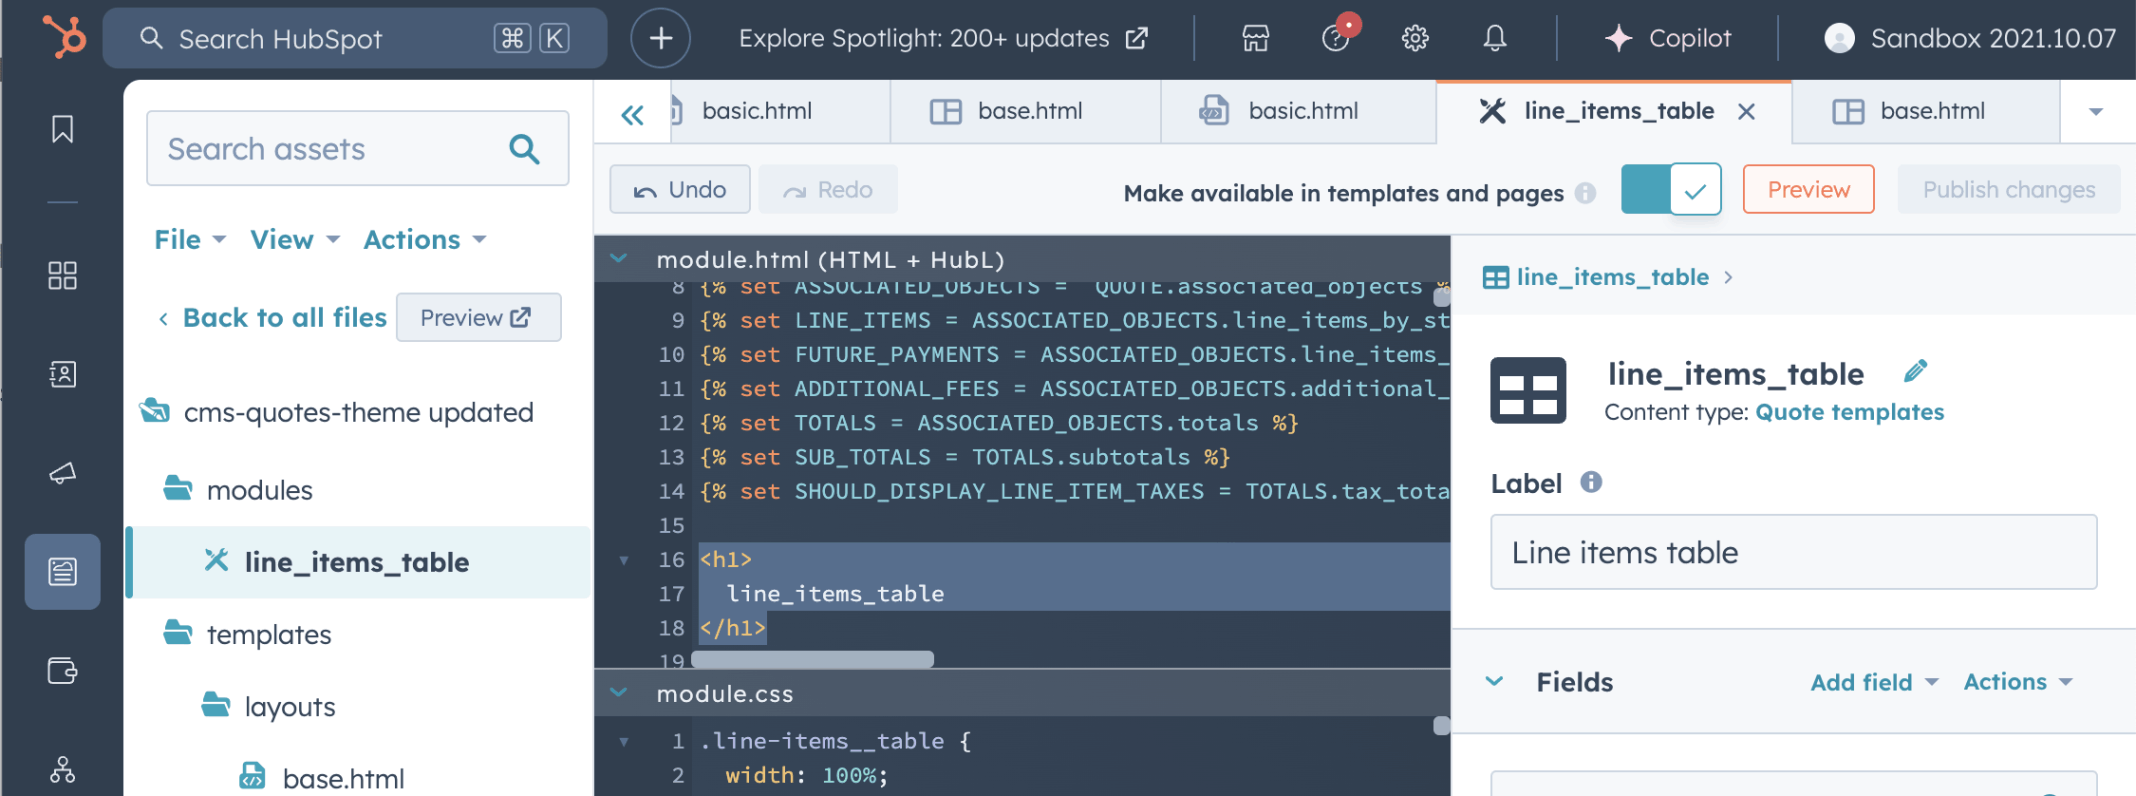Click the finder Preview external button
Viewport: 2136px width, 796px height.
click(x=478, y=318)
